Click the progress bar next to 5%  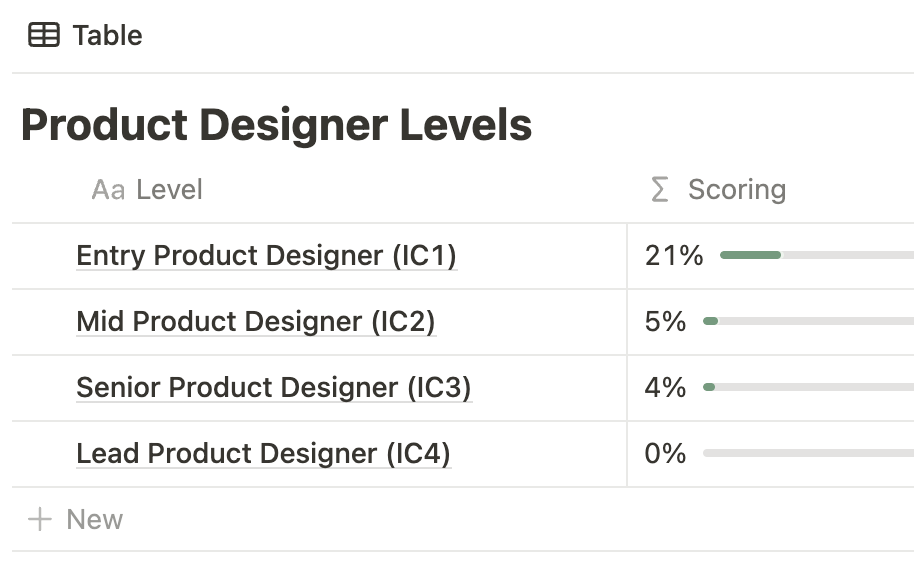pos(808,322)
